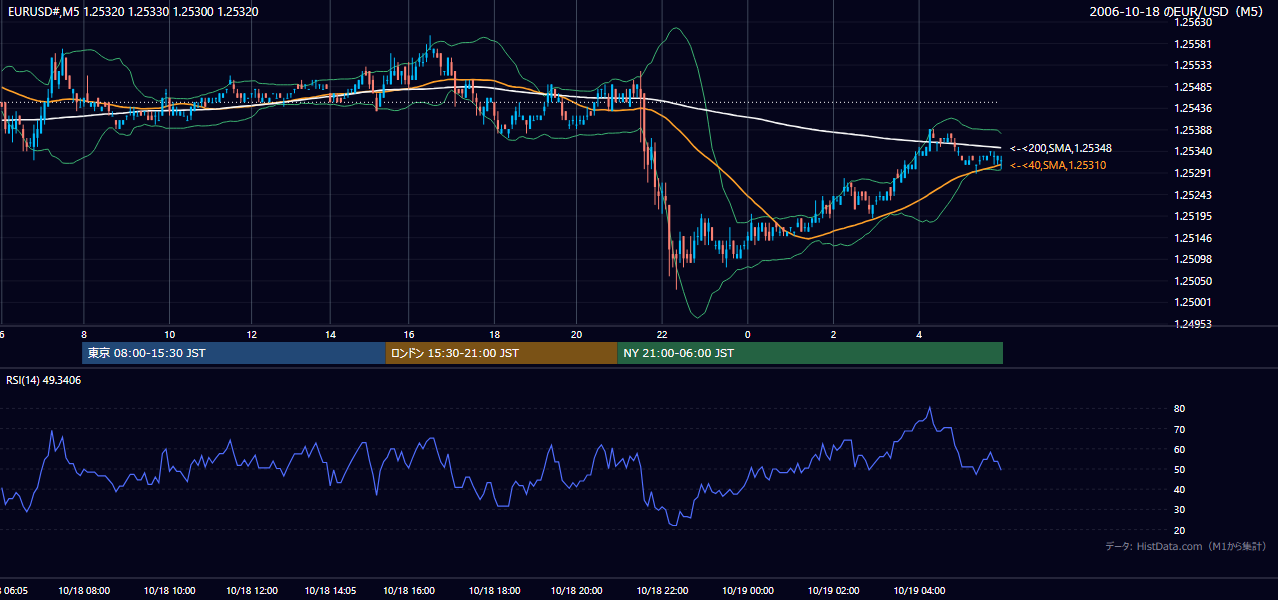Click bottom time label 10/18 22:00

point(662,591)
